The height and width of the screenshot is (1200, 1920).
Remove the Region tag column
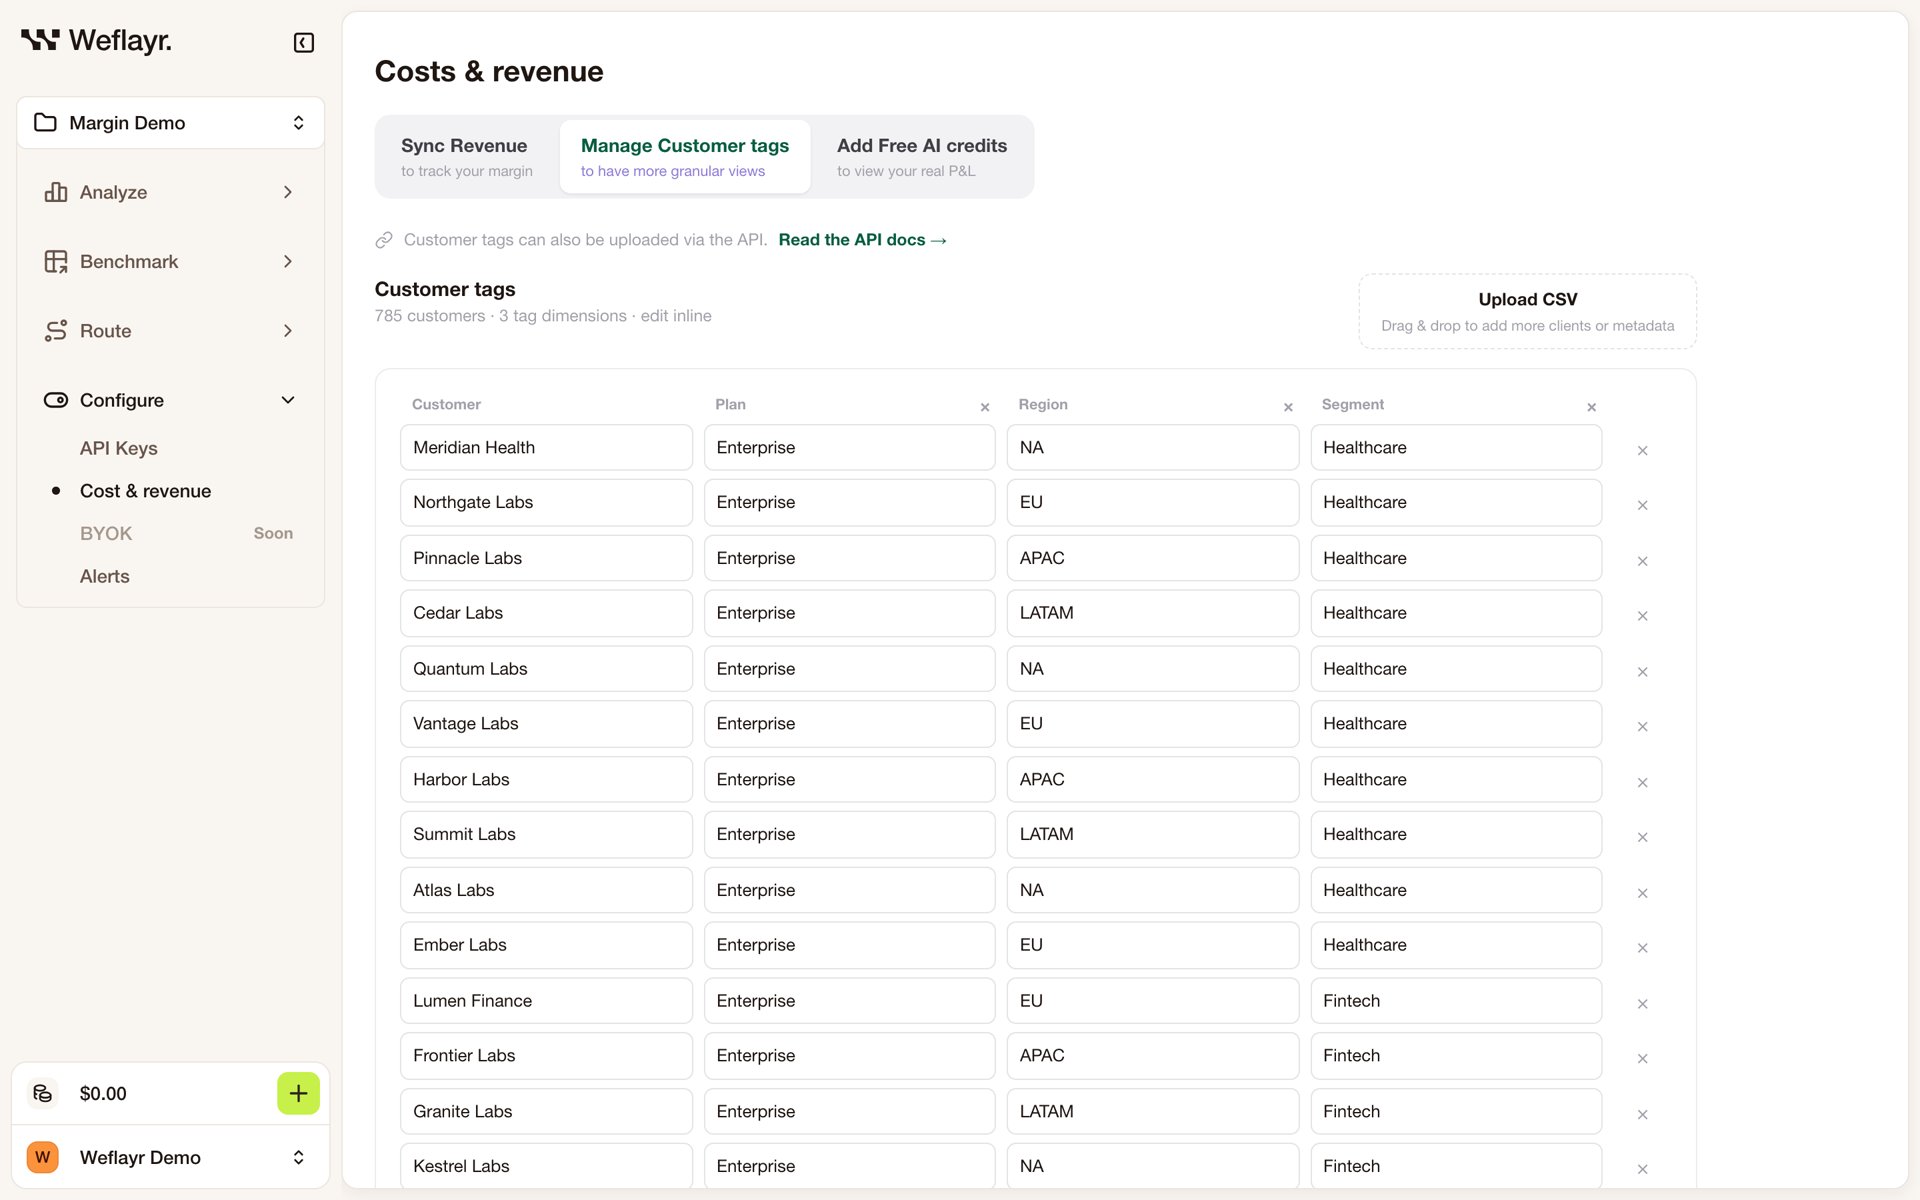tap(1288, 407)
